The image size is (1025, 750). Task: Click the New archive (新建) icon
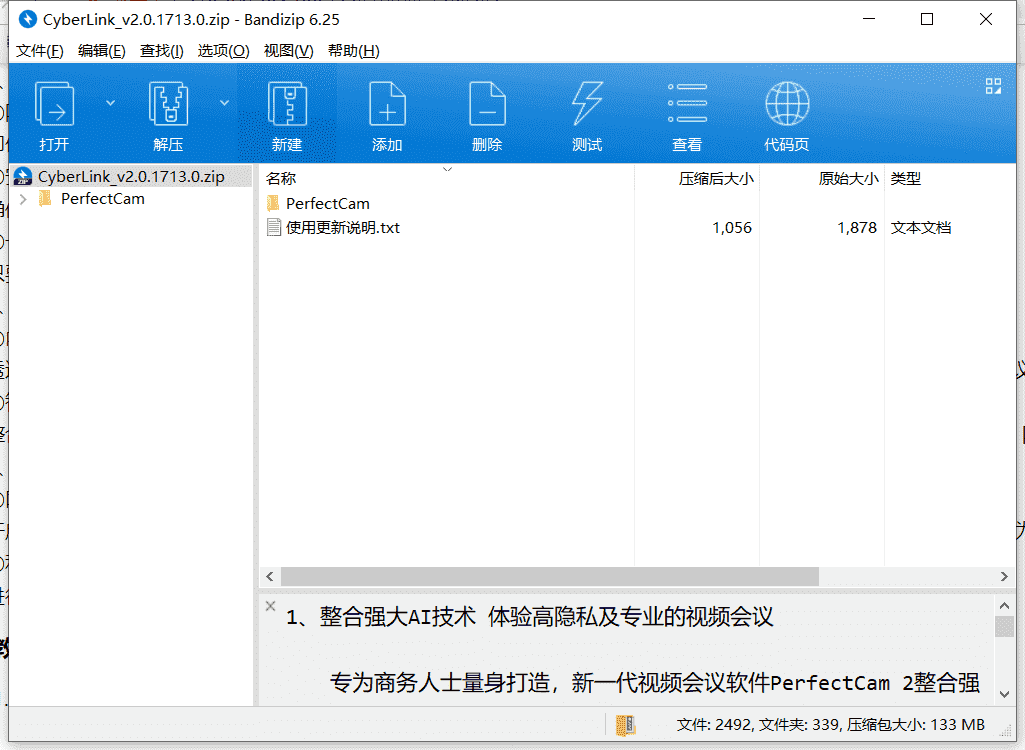(x=287, y=104)
